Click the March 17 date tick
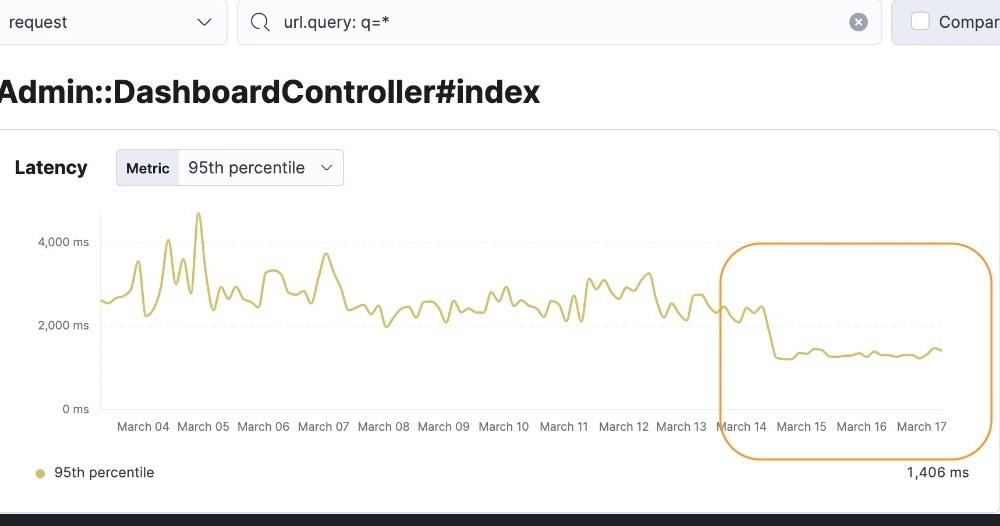This screenshot has height=526, width=1000. coord(921,427)
